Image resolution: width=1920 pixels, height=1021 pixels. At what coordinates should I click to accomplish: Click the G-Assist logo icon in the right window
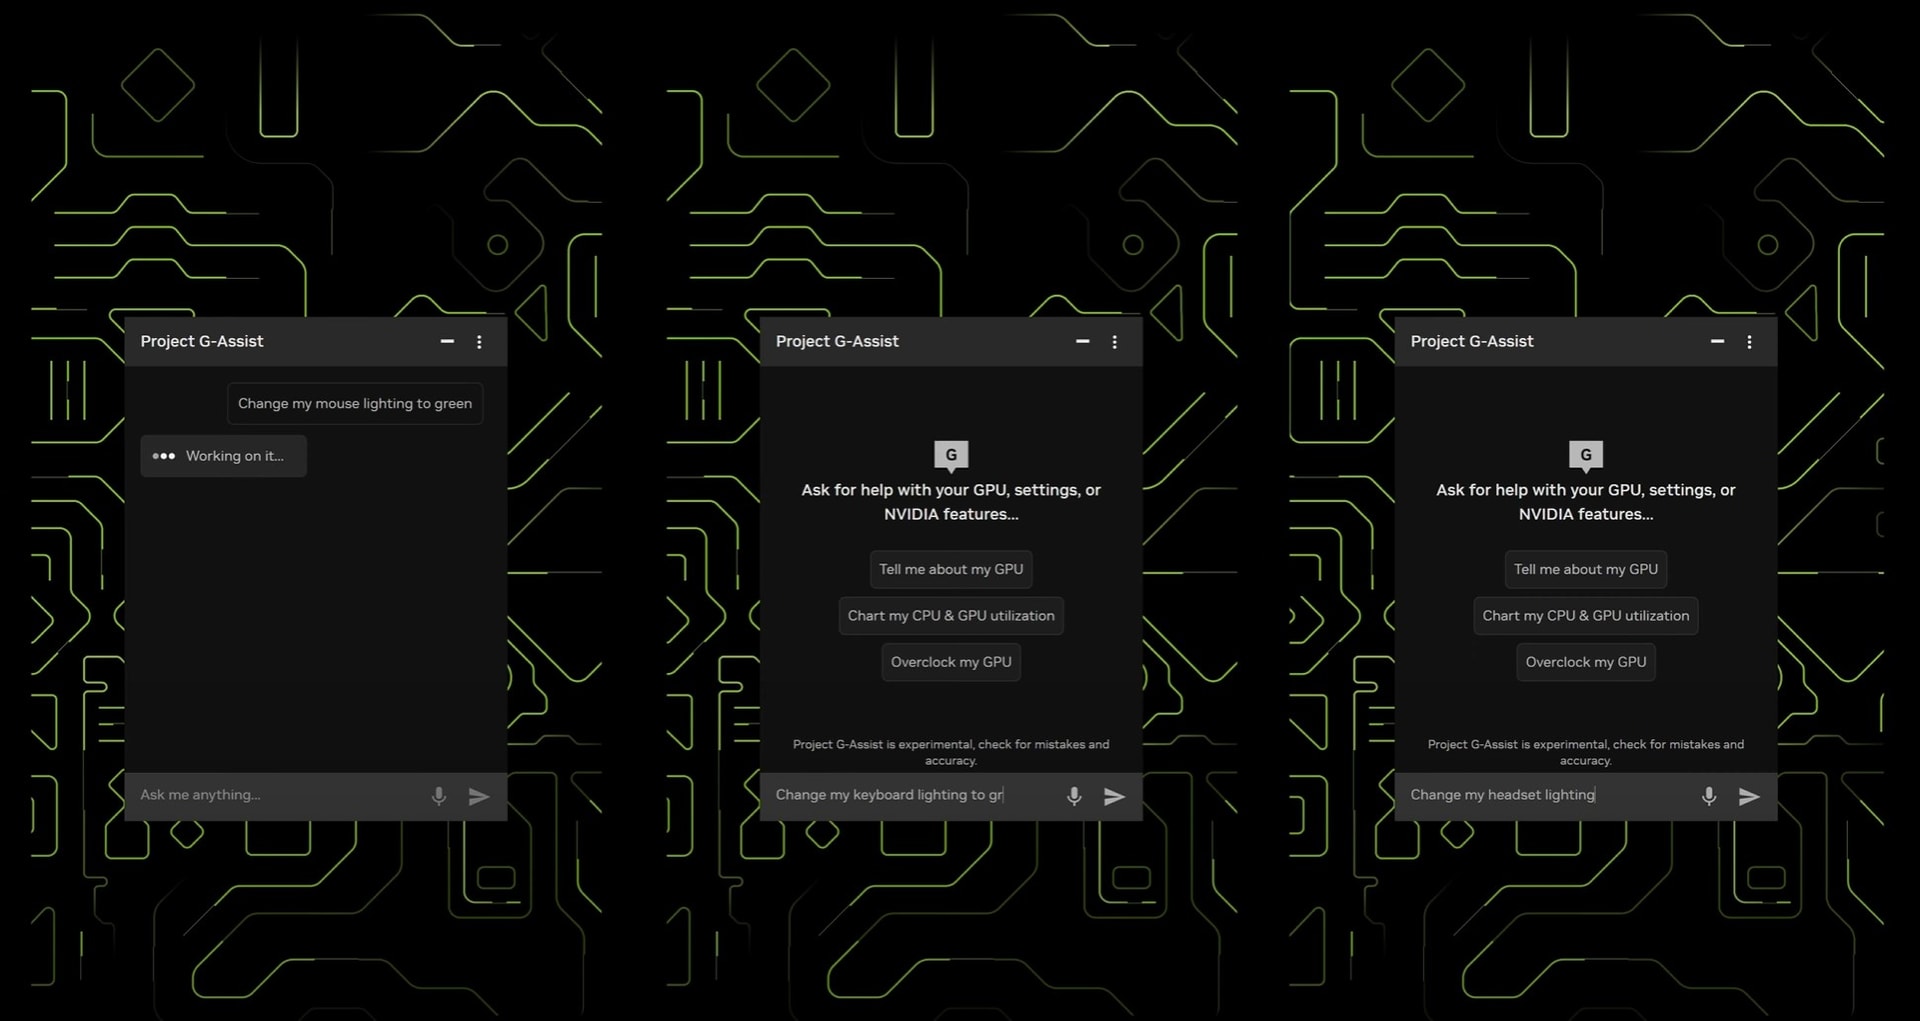click(1586, 454)
